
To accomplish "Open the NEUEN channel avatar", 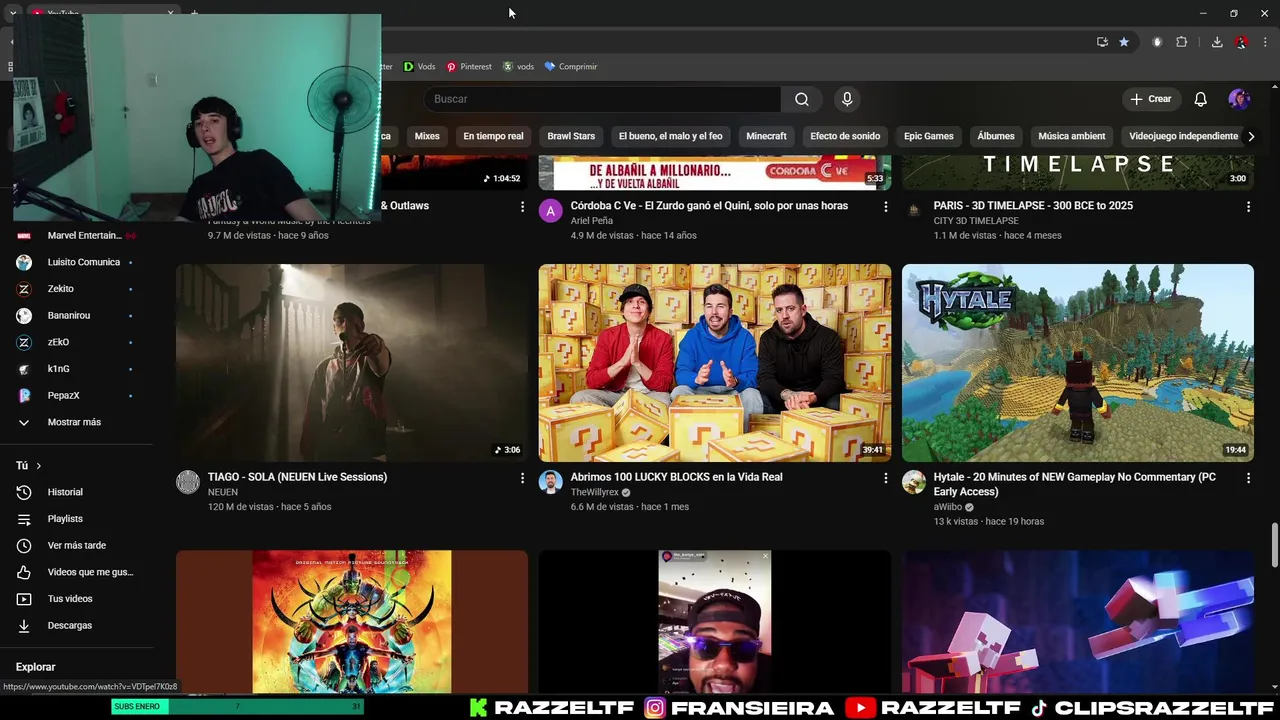I will (188, 482).
